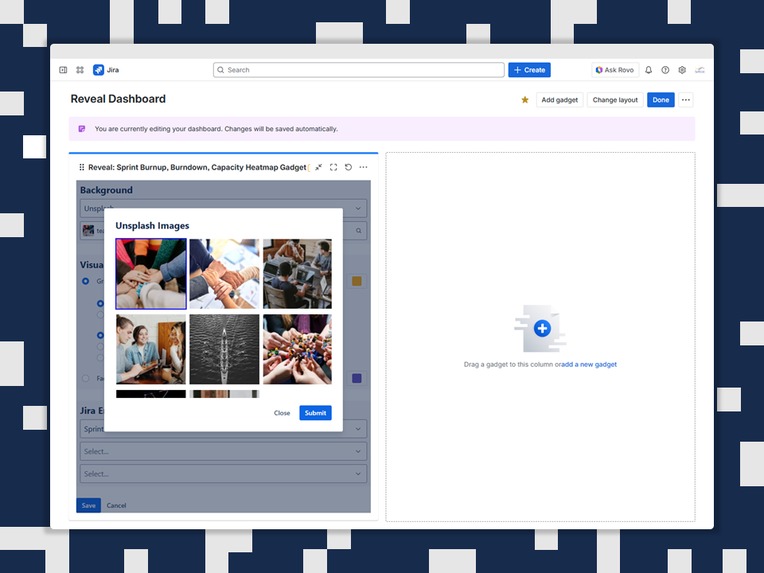764x573 pixels.
Task: Click the Jira logo
Action: click(x=106, y=70)
